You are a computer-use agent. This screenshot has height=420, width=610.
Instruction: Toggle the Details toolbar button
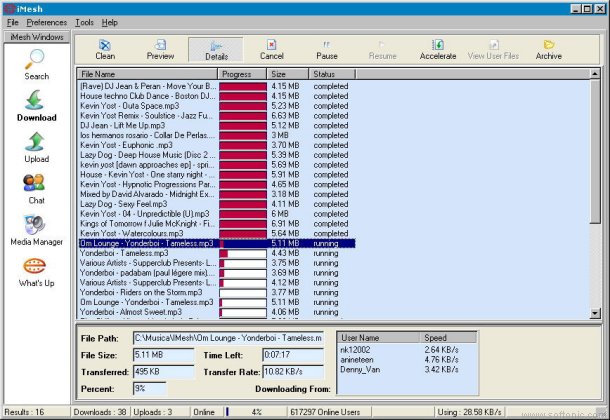coord(216,49)
